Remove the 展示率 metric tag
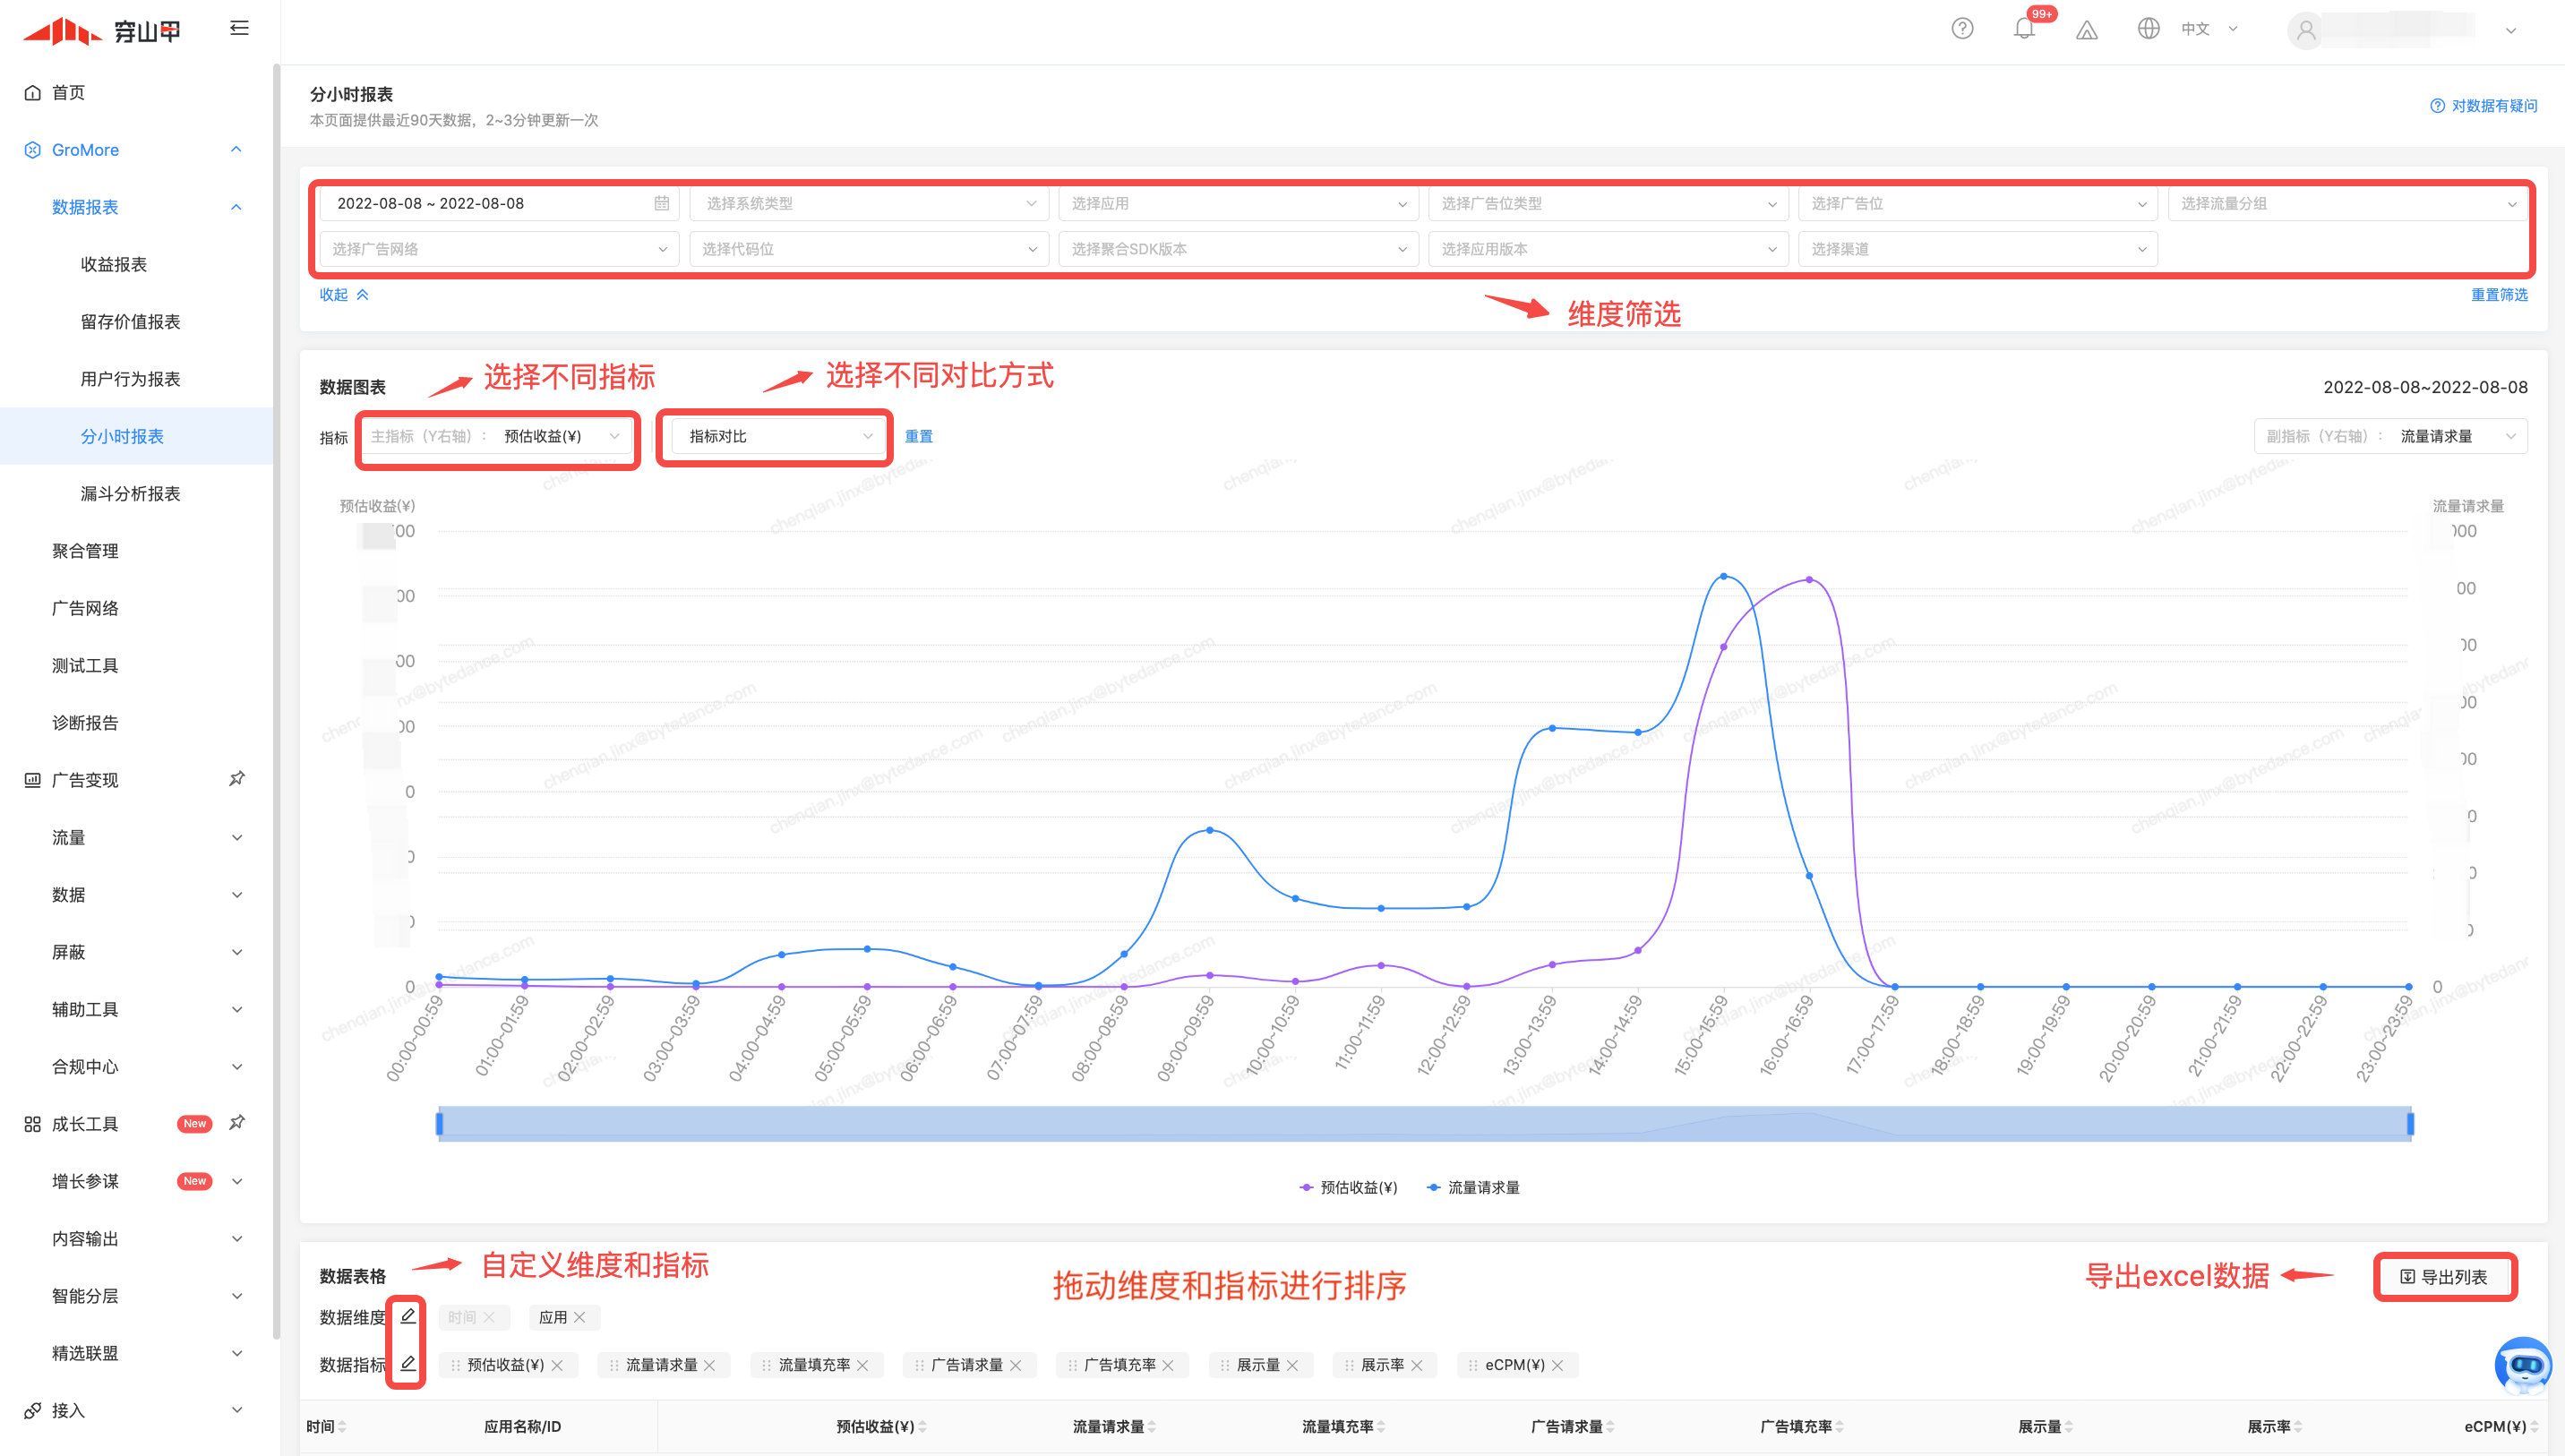Screen dimensions: 2565x1456 pyautogui.click(x=1416, y=1365)
